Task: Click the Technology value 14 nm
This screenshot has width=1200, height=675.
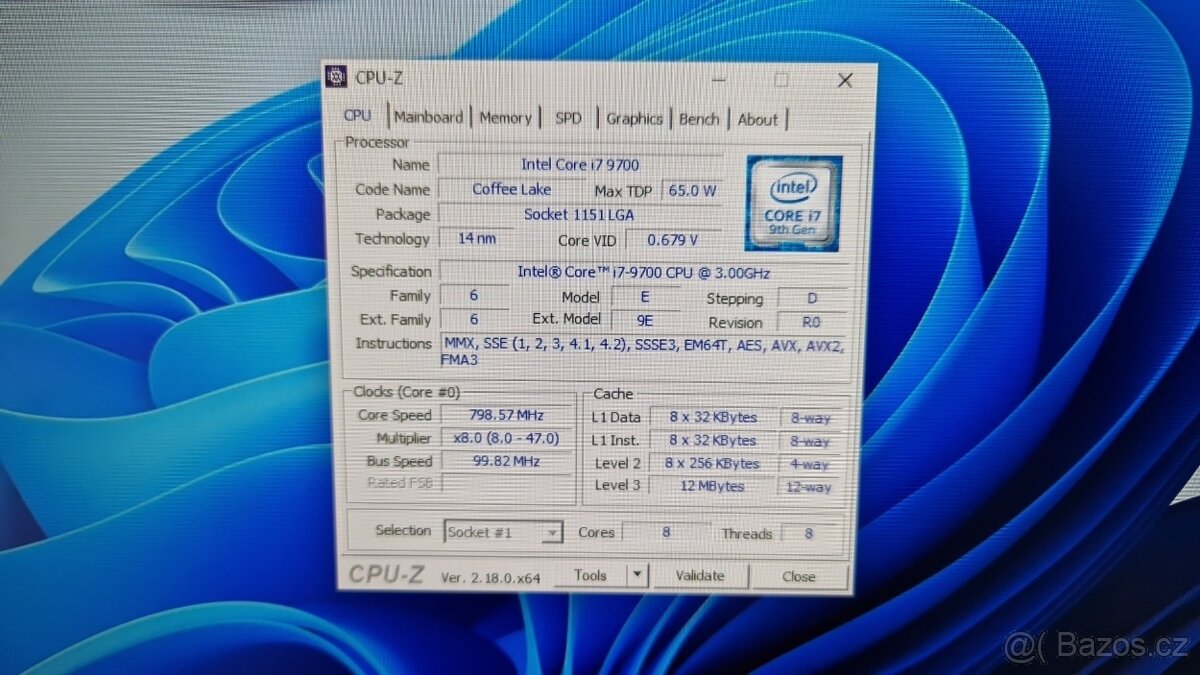Action: (x=476, y=238)
